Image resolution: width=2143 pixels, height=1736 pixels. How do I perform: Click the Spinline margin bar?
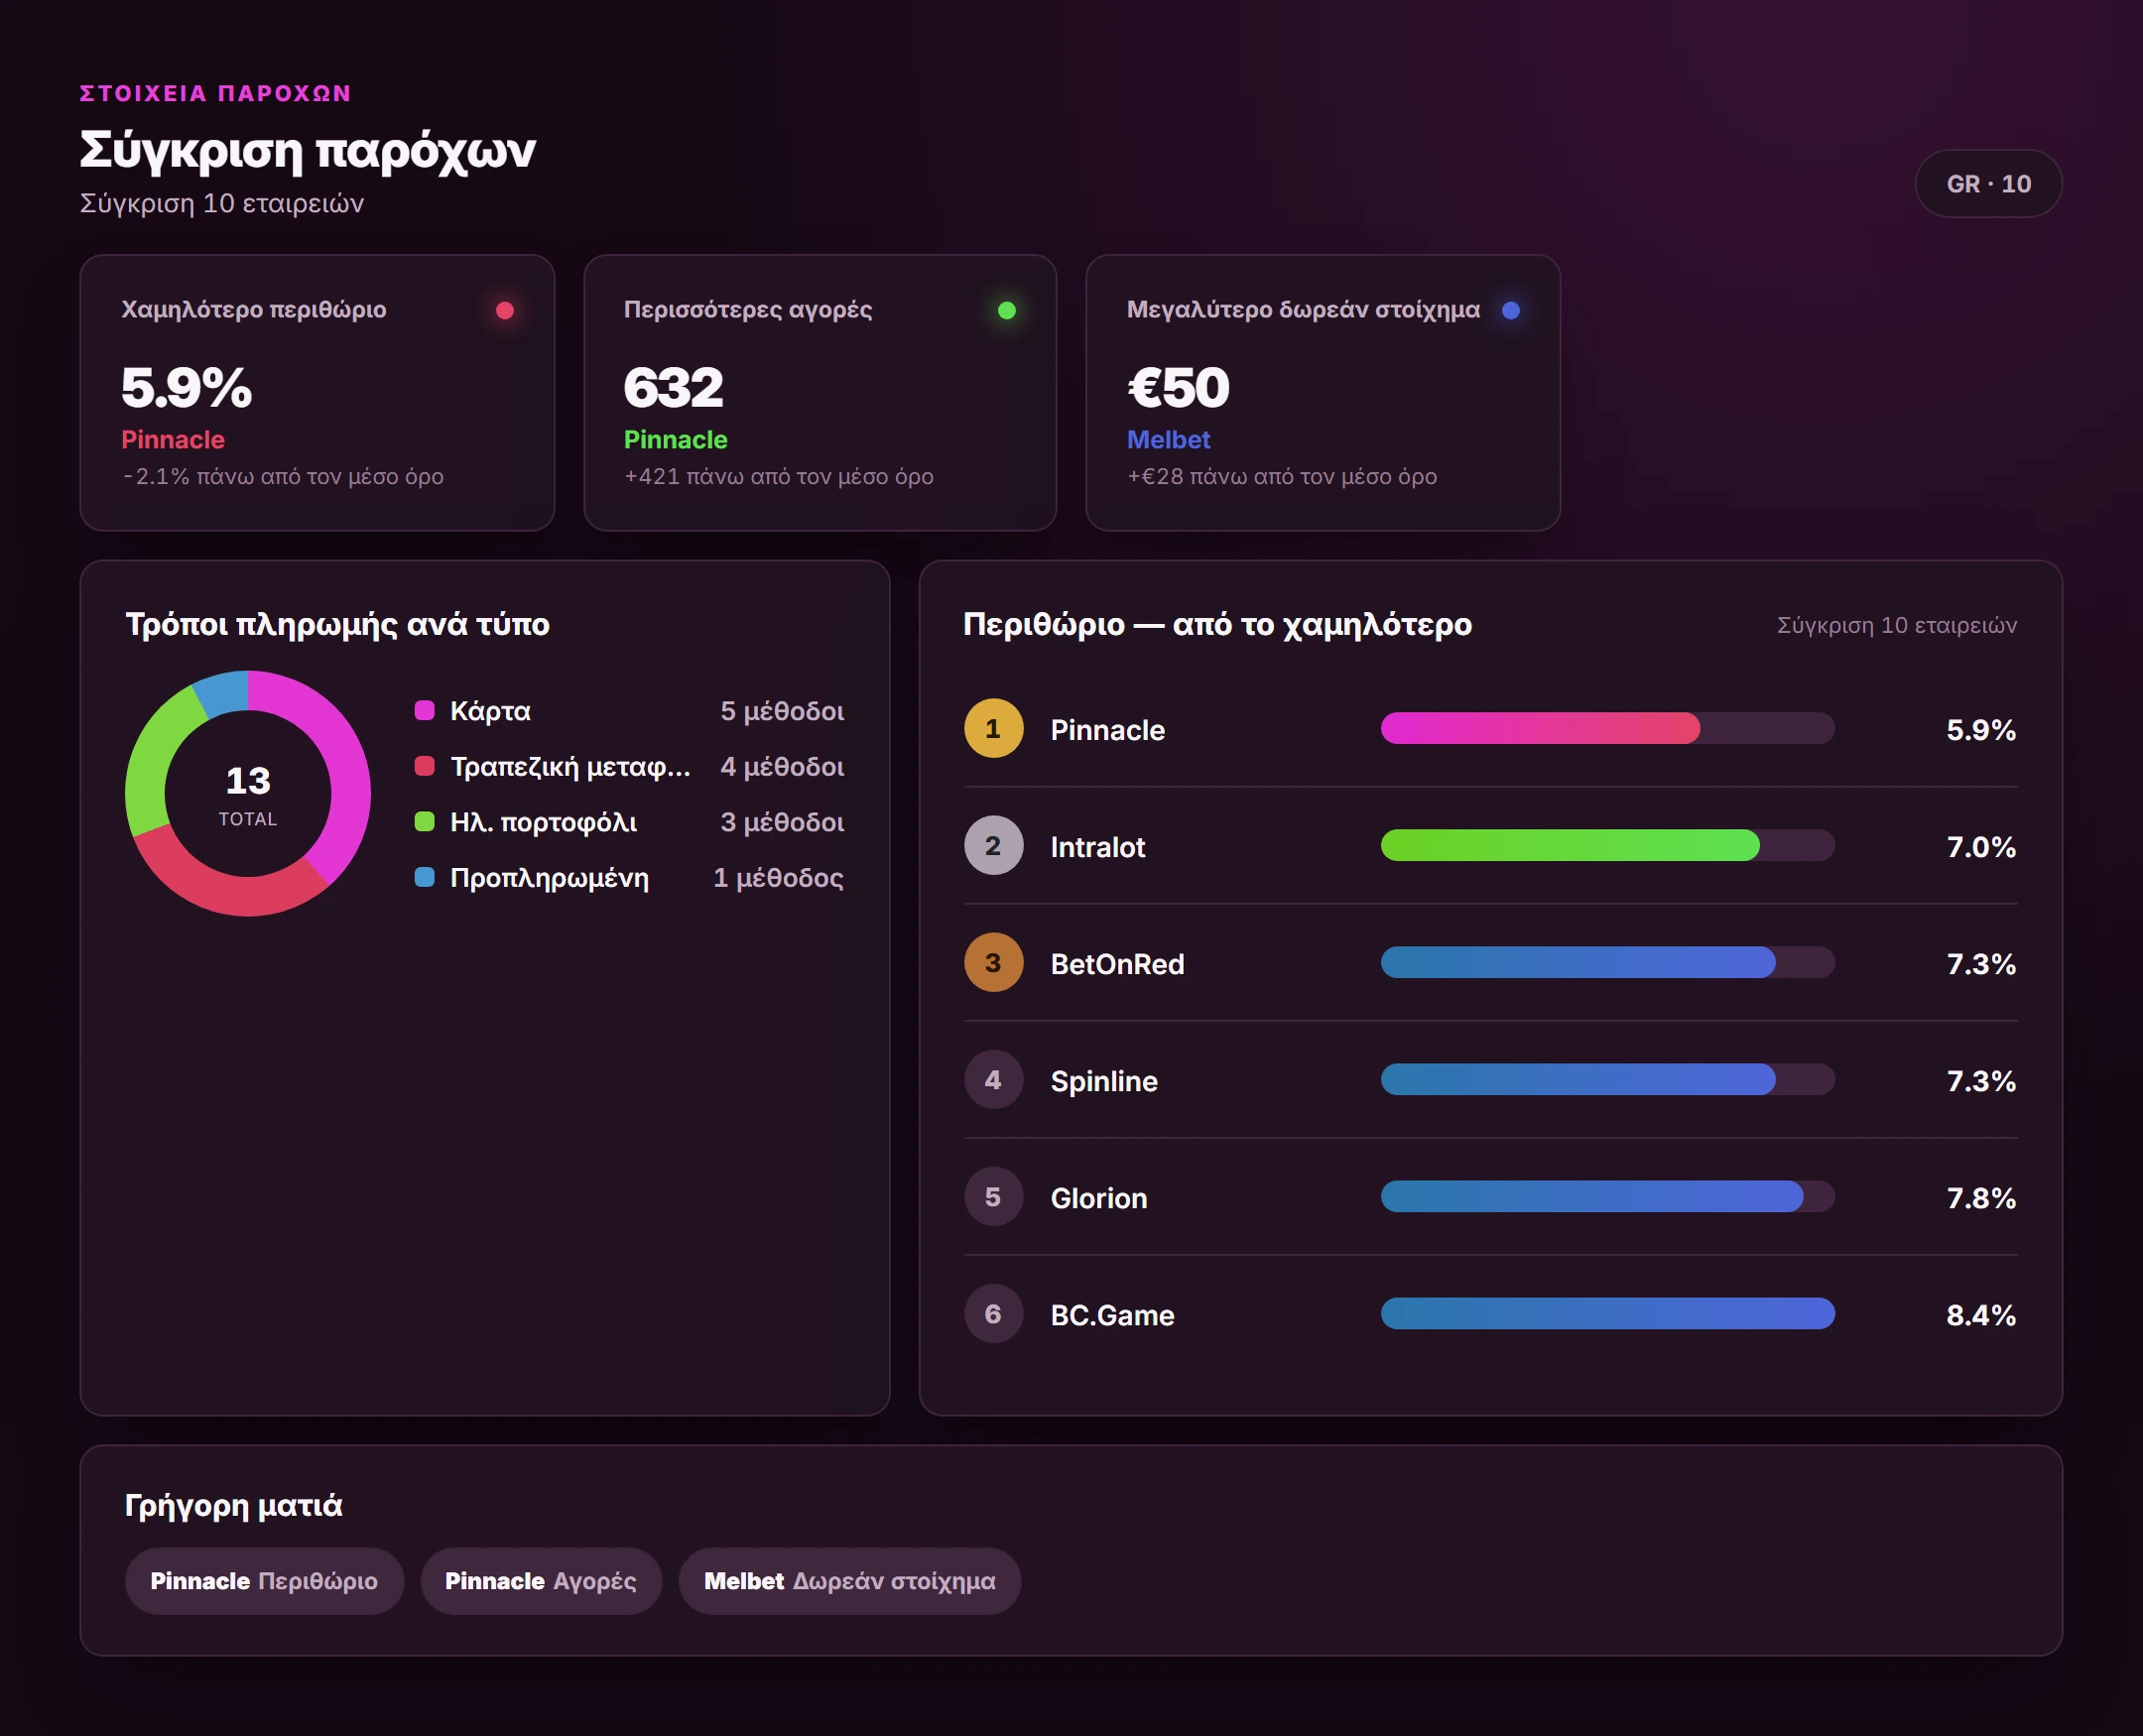(1607, 1079)
